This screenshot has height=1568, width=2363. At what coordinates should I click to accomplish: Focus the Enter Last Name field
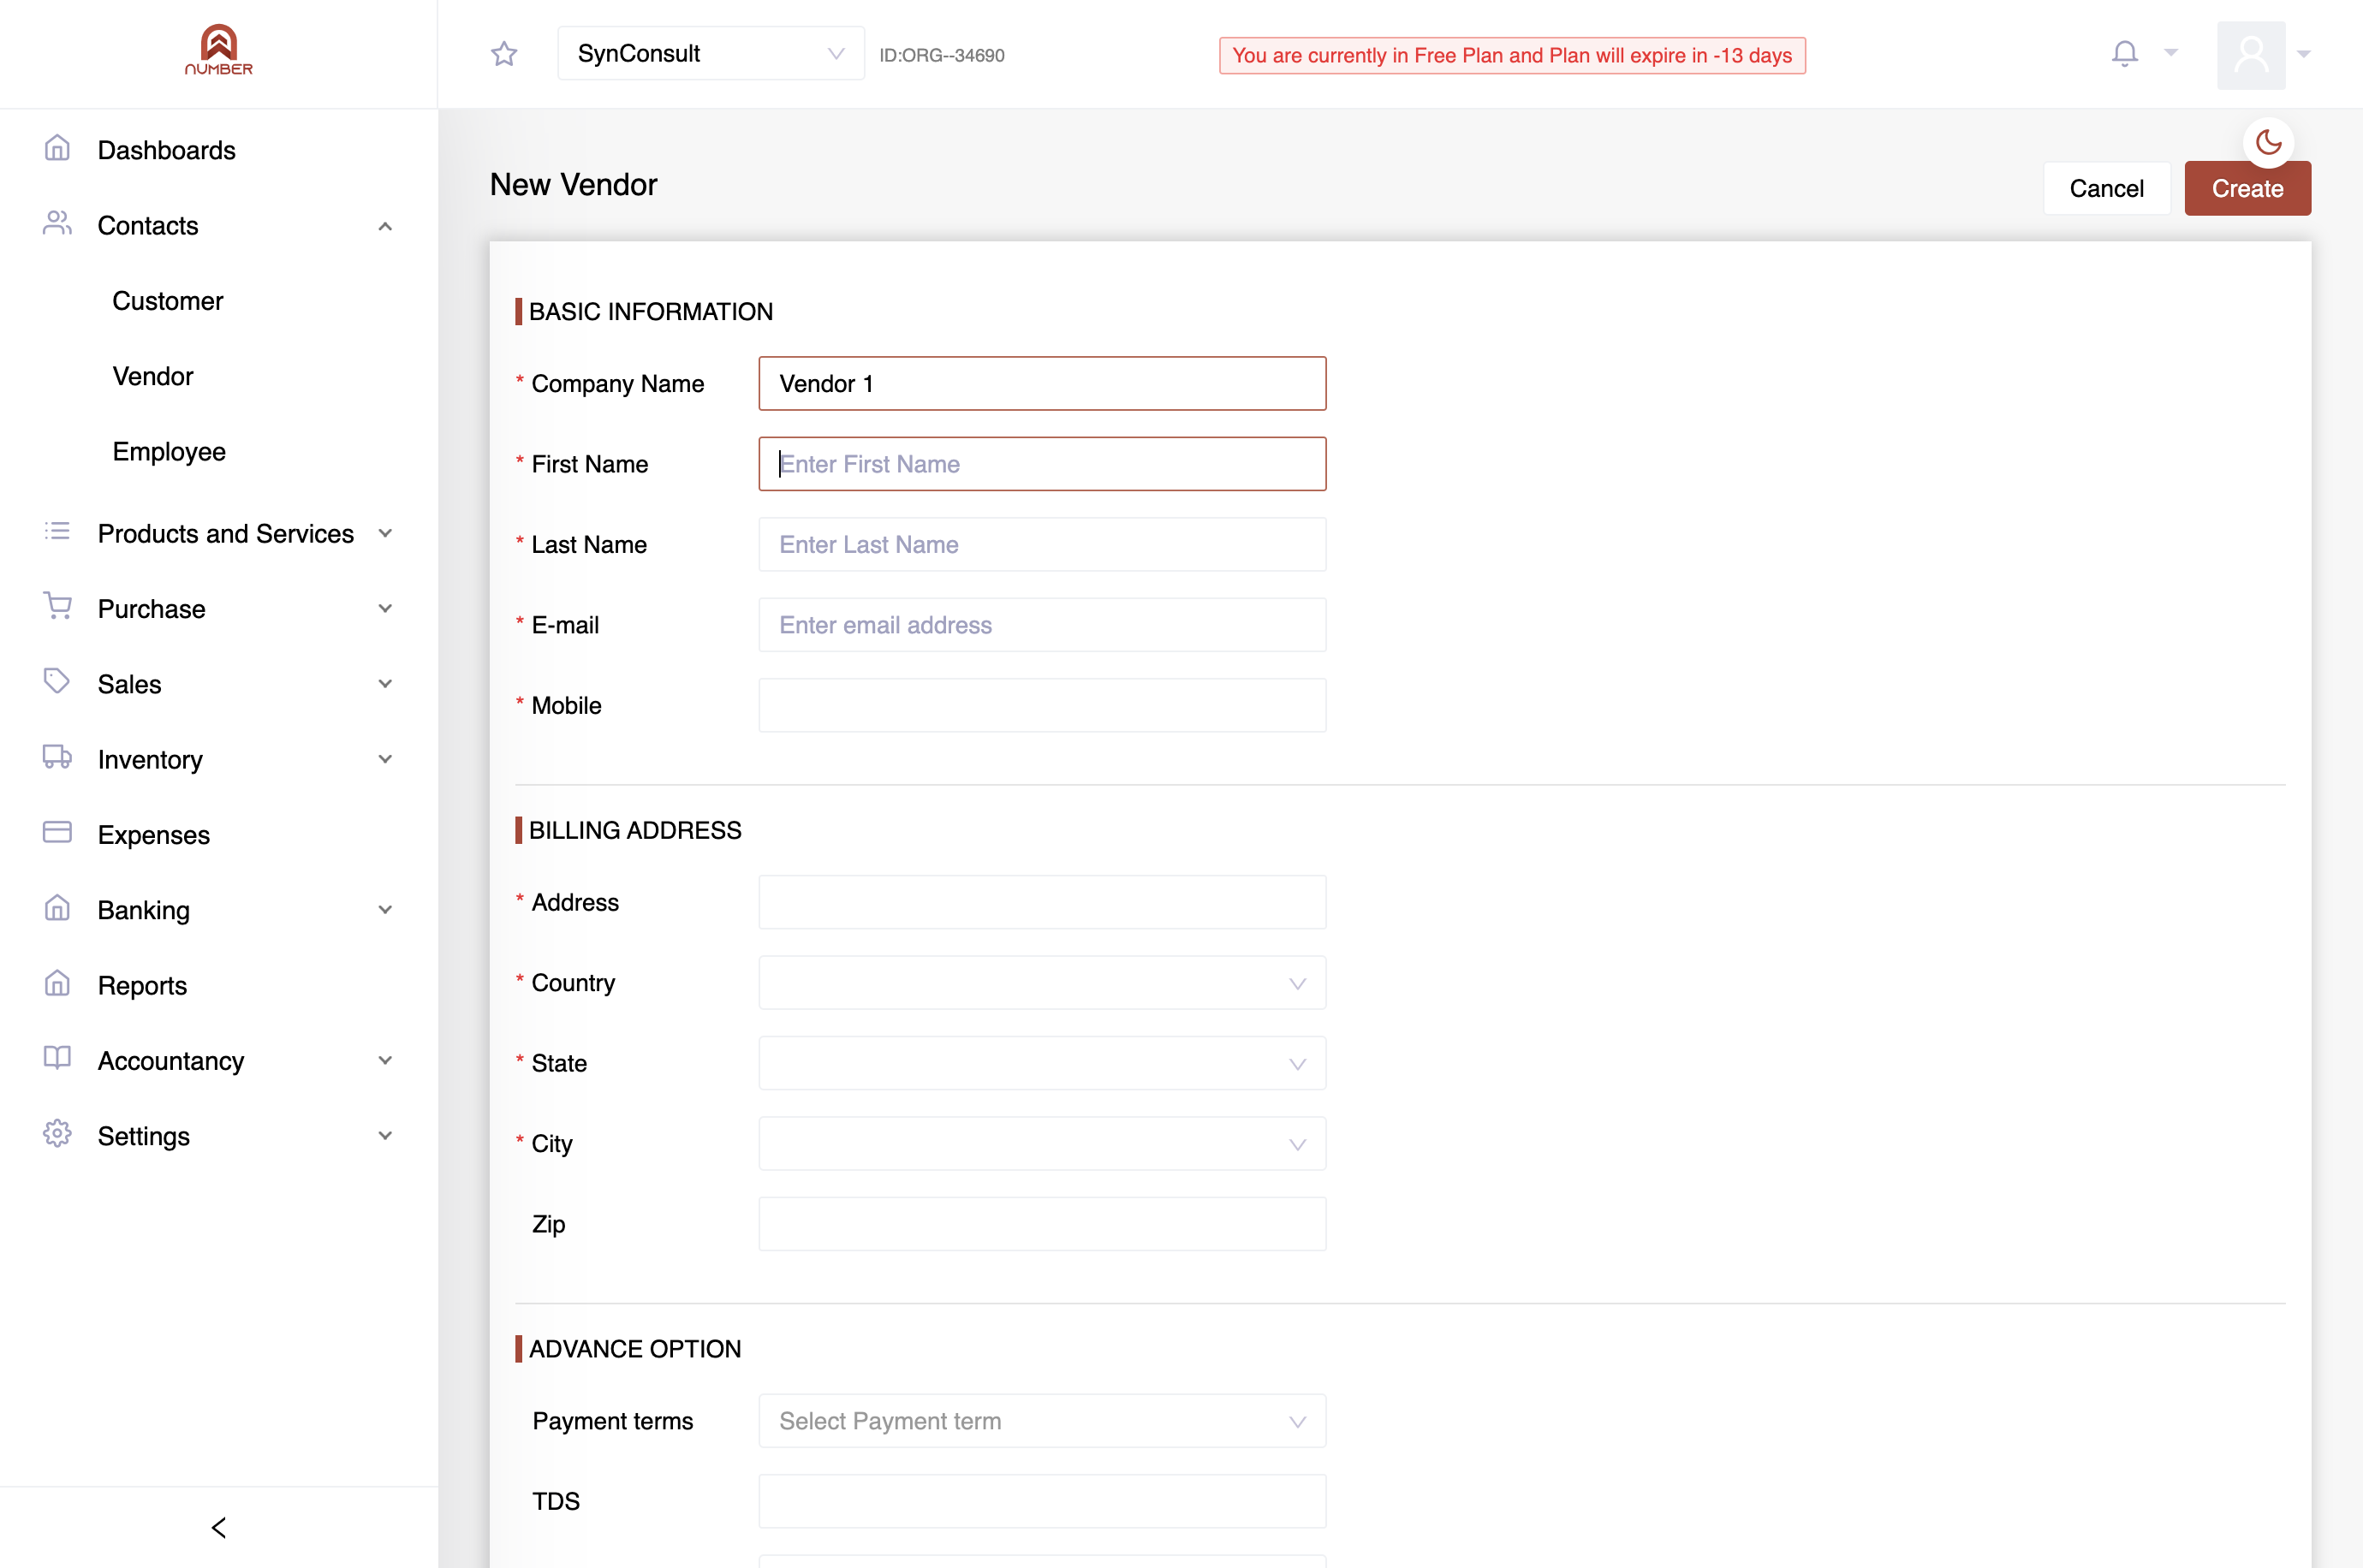1042,545
